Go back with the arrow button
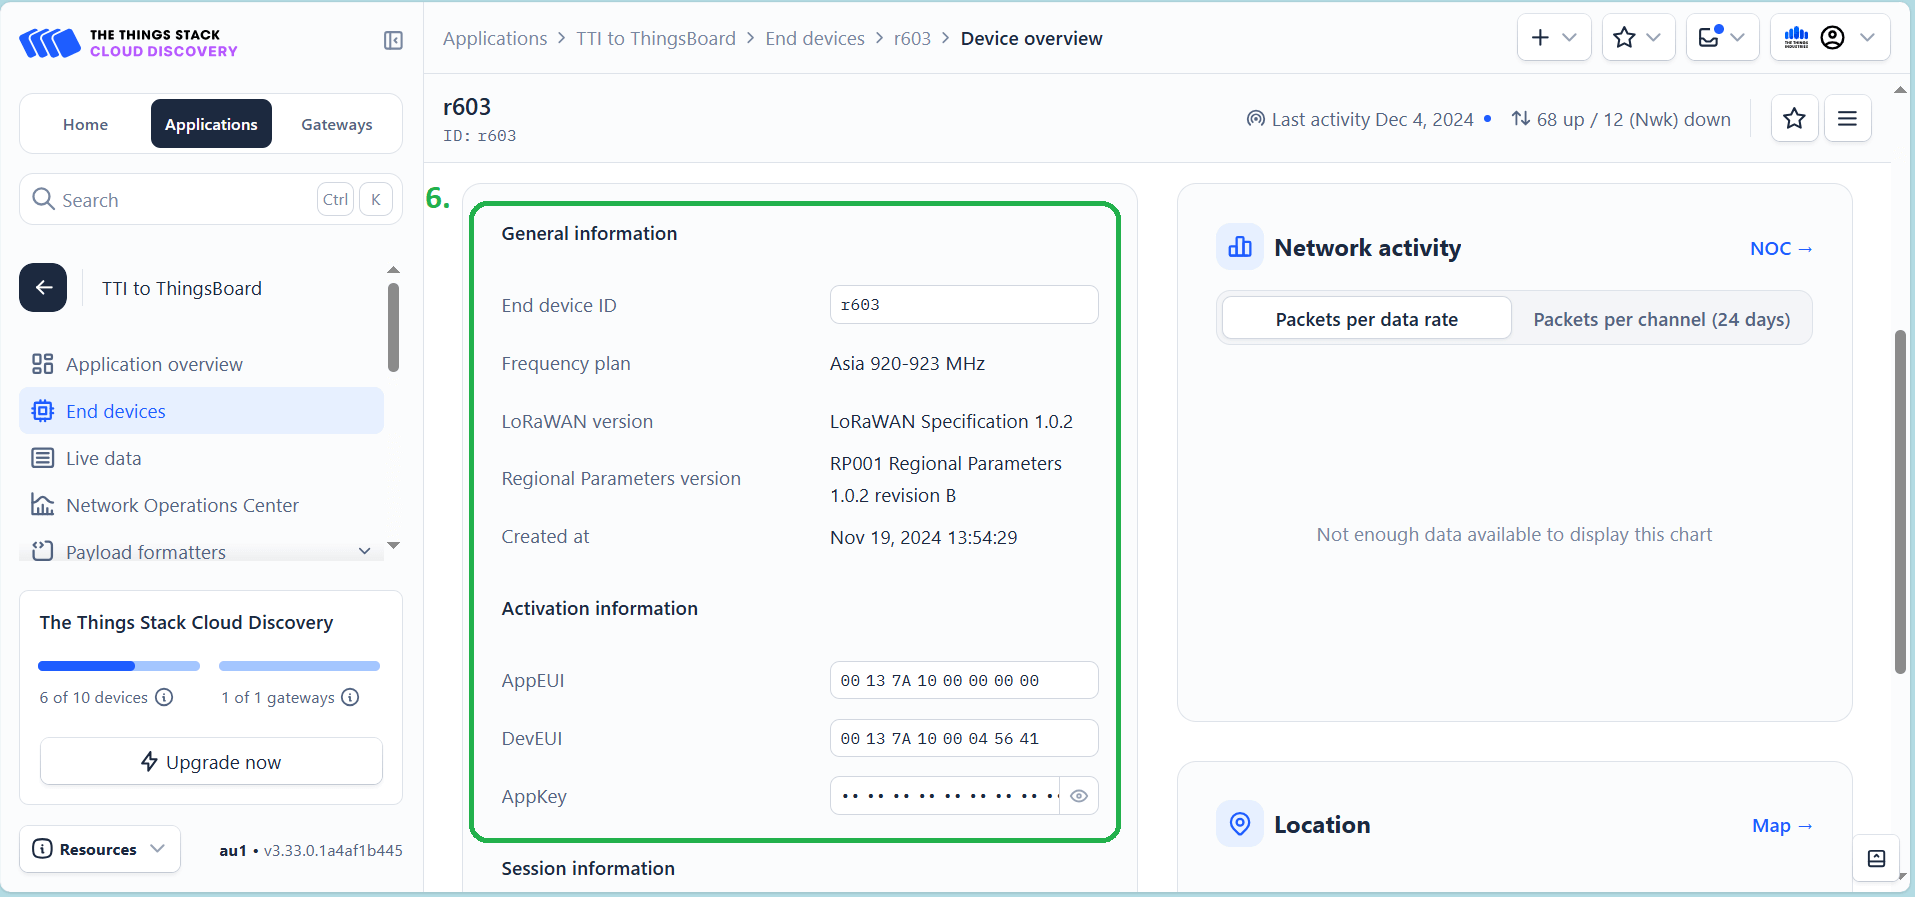This screenshot has height=897, width=1915. tap(43, 288)
